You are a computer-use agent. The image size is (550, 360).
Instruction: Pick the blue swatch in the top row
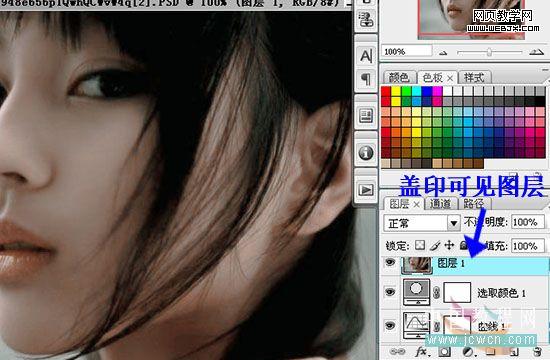[427, 92]
